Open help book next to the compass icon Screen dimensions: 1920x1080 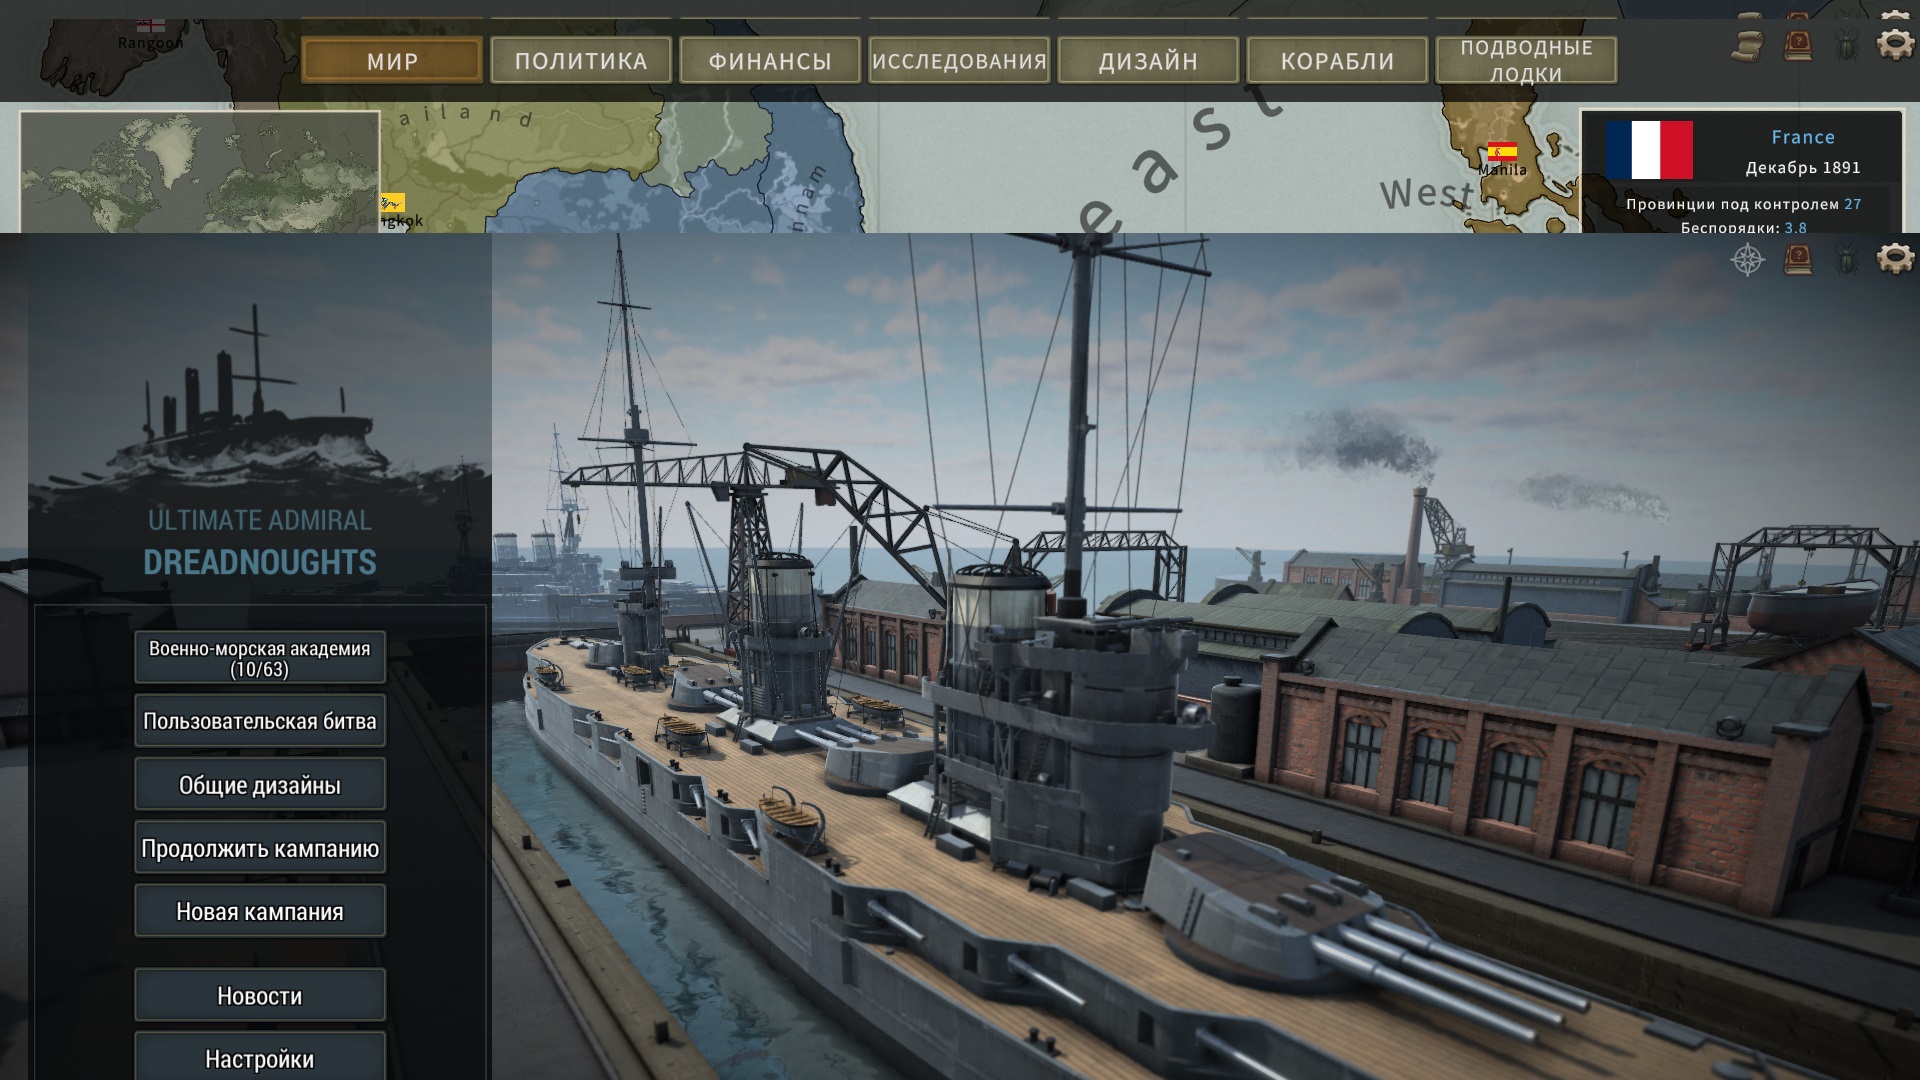[1798, 260]
